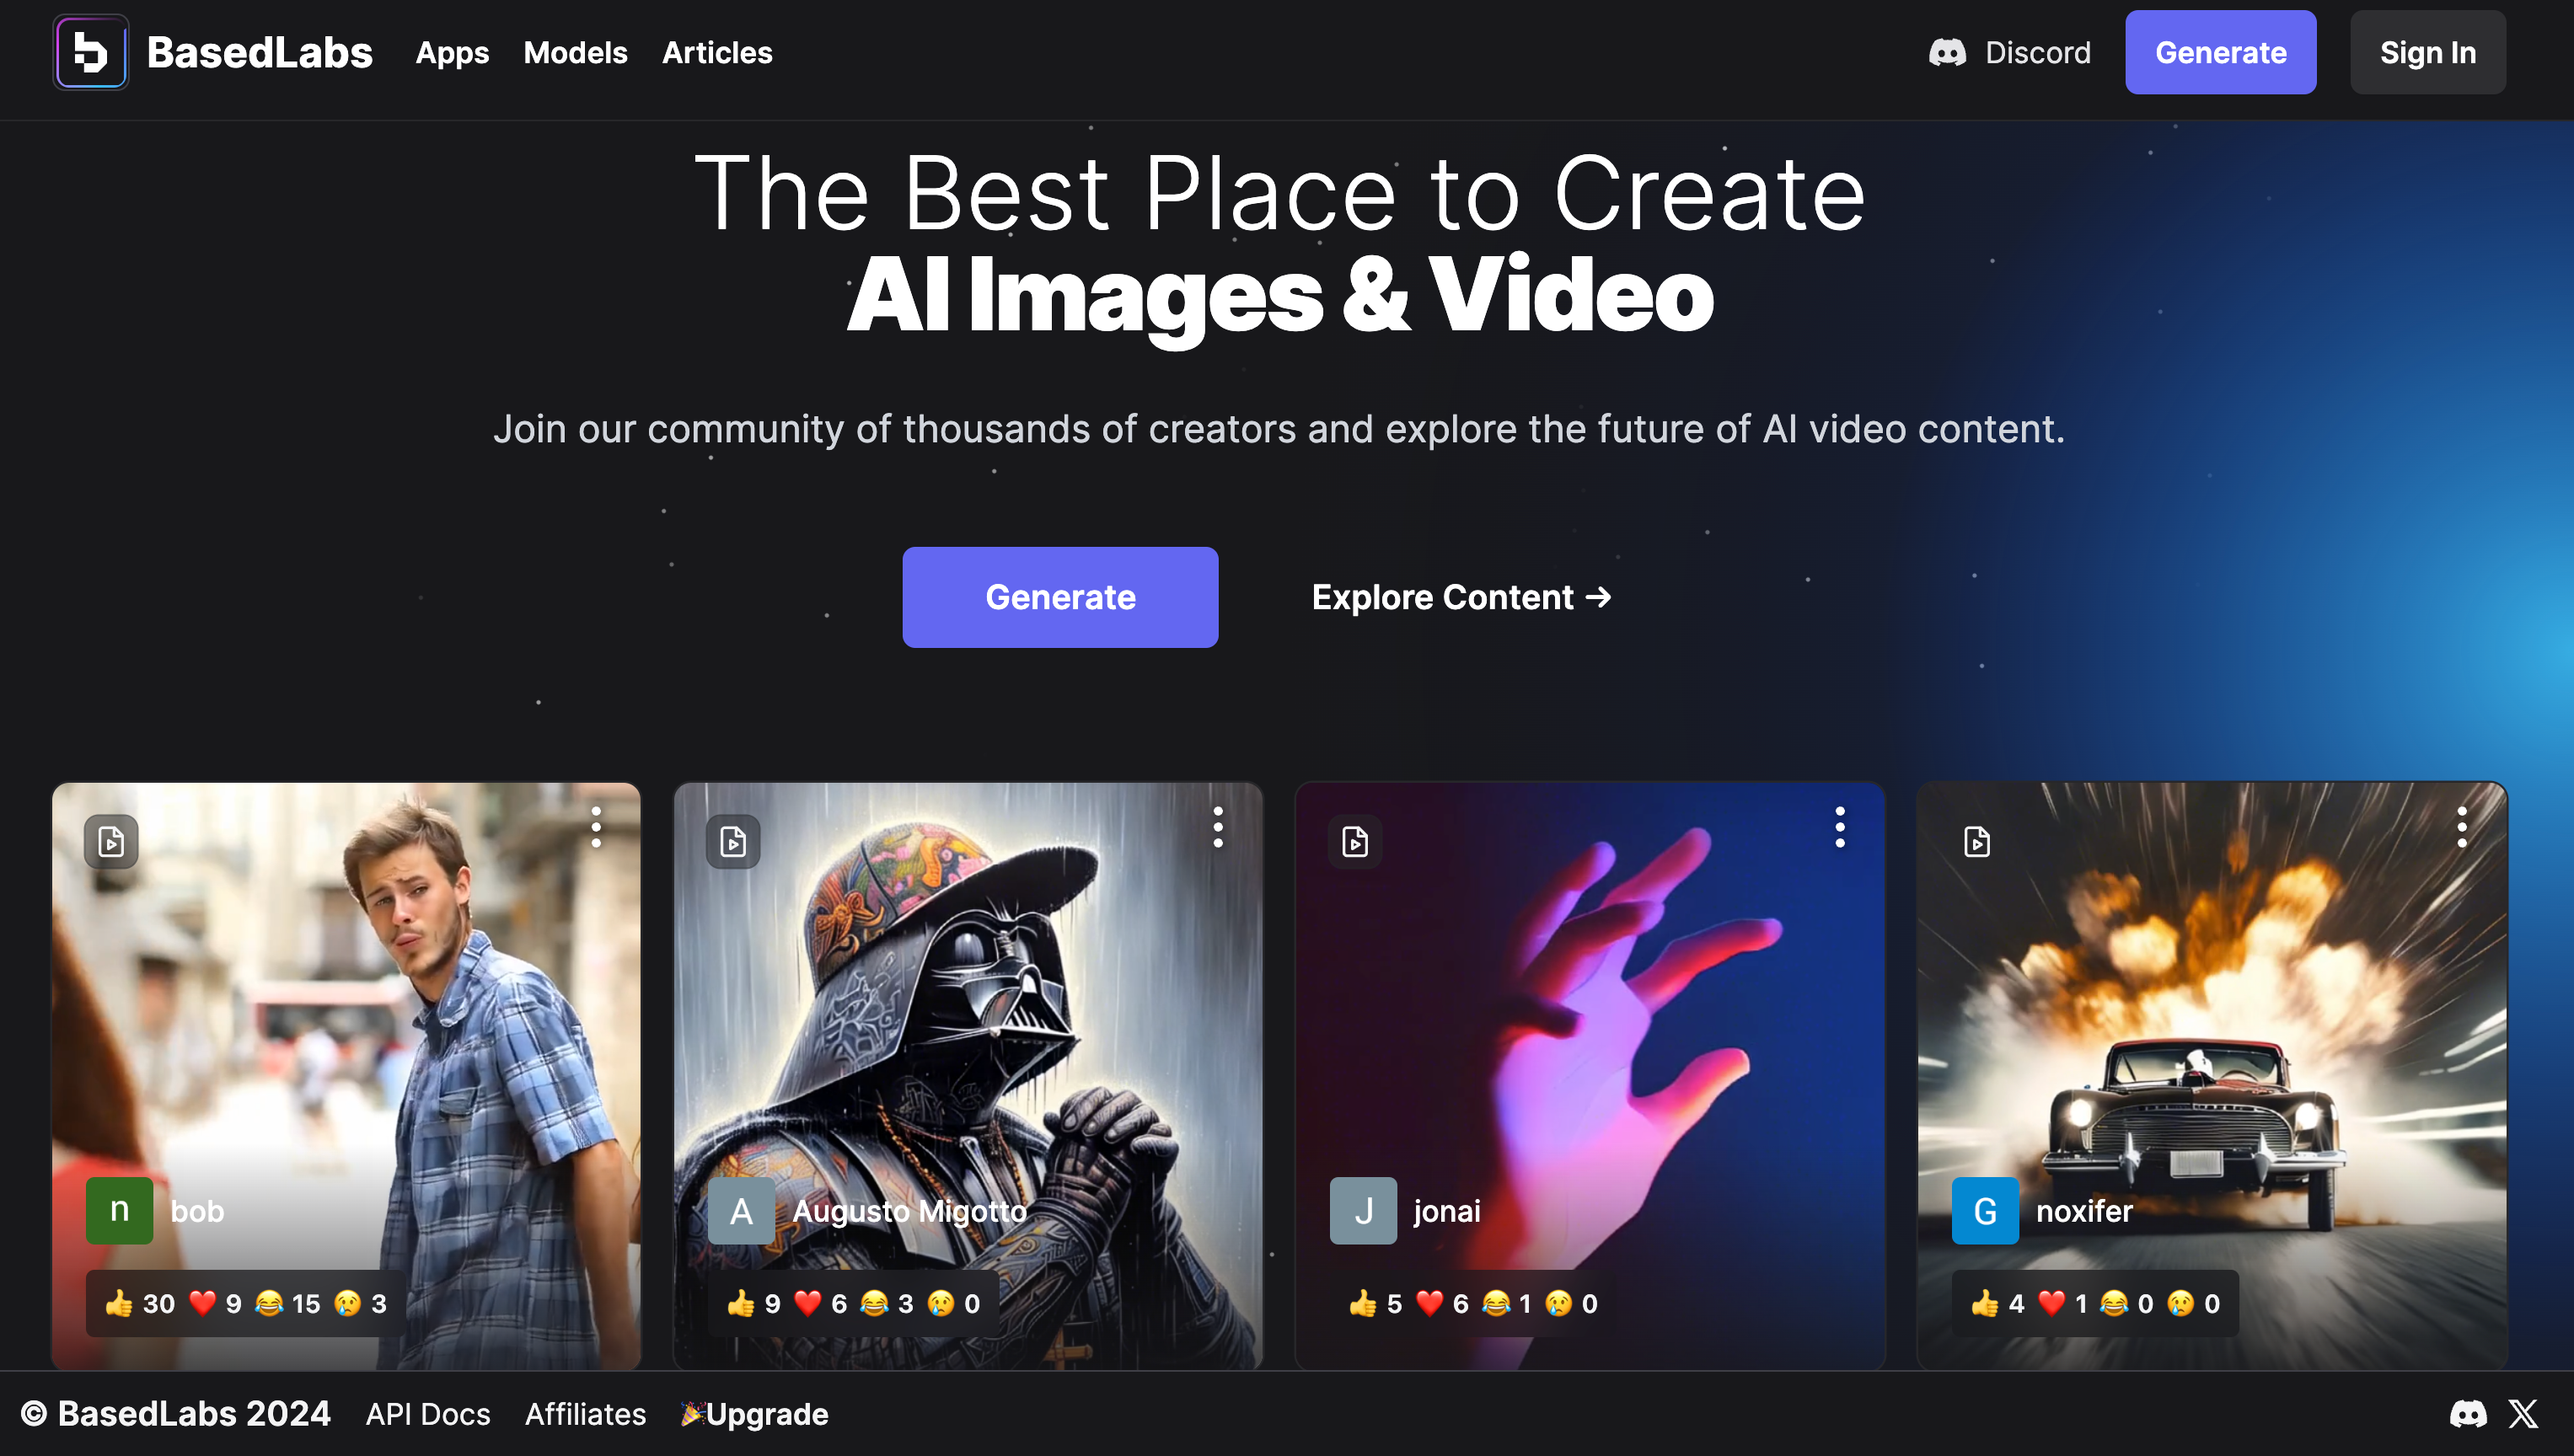Open Discord via the header icon
The image size is (2574, 1456).
1947,52
